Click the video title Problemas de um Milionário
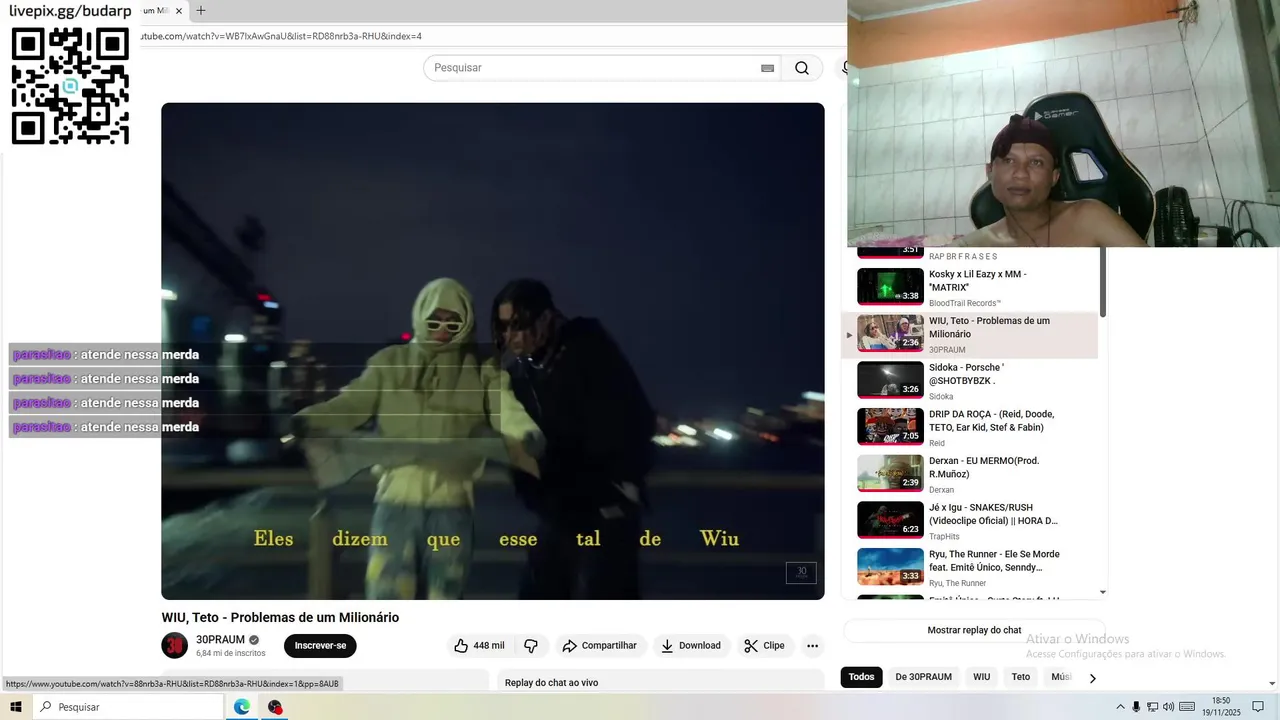 pos(280,618)
